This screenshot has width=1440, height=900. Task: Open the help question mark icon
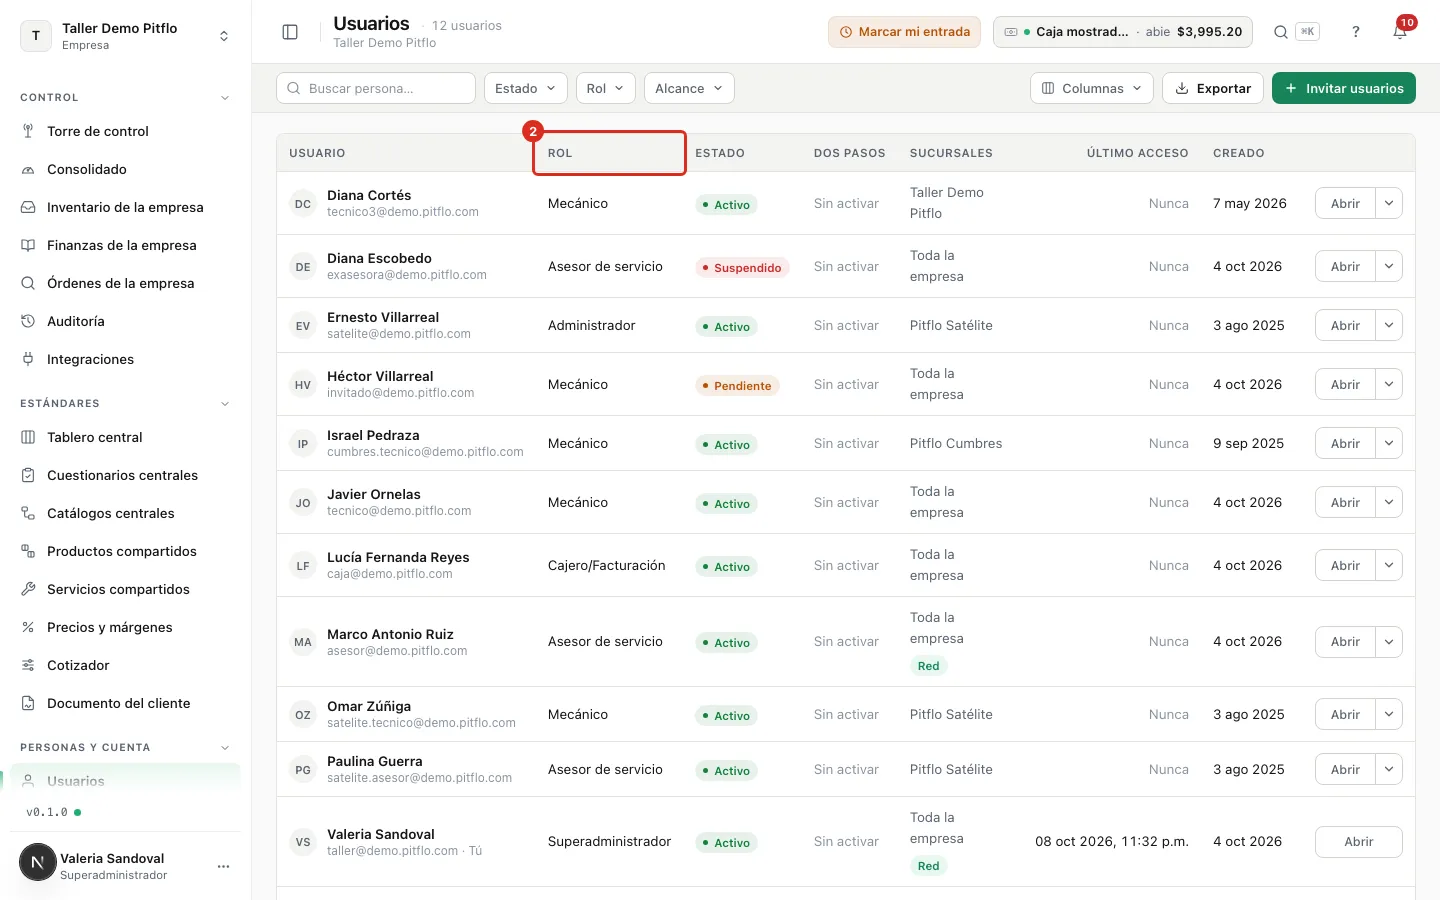click(x=1356, y=32)
